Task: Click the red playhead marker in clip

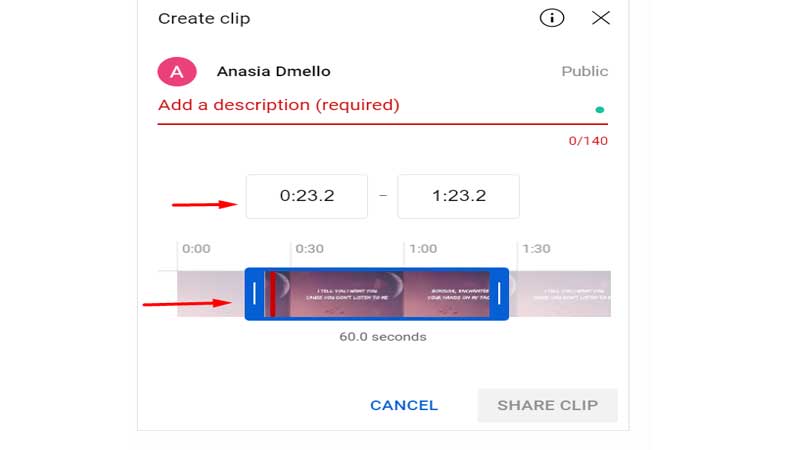Action: (x=273, y=294)
